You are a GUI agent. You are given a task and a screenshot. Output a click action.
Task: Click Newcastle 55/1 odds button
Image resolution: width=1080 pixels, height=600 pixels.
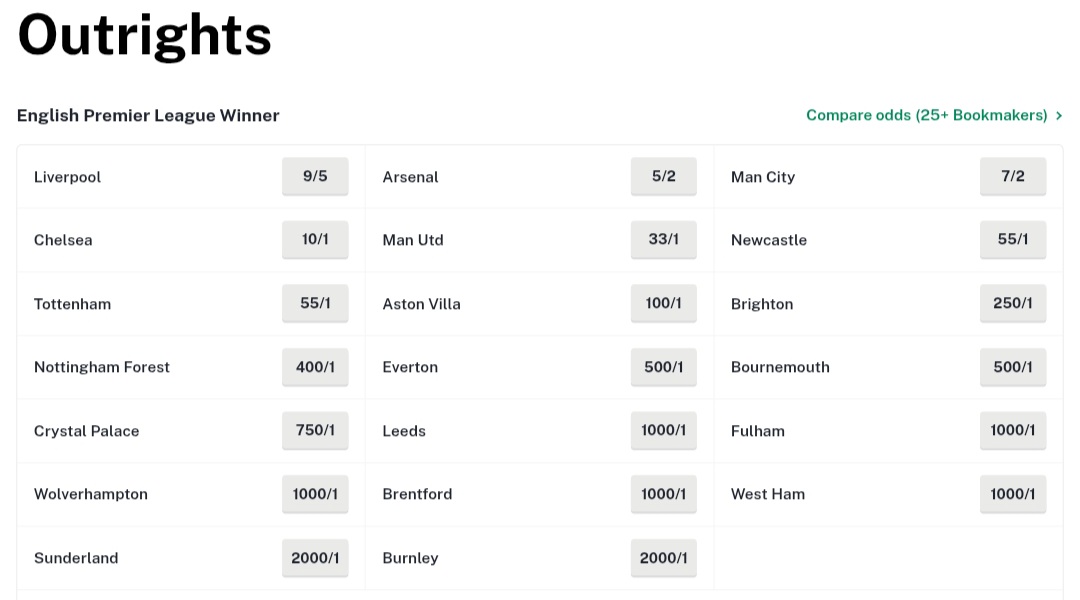pyautogui.click(x=1012, y=239)
